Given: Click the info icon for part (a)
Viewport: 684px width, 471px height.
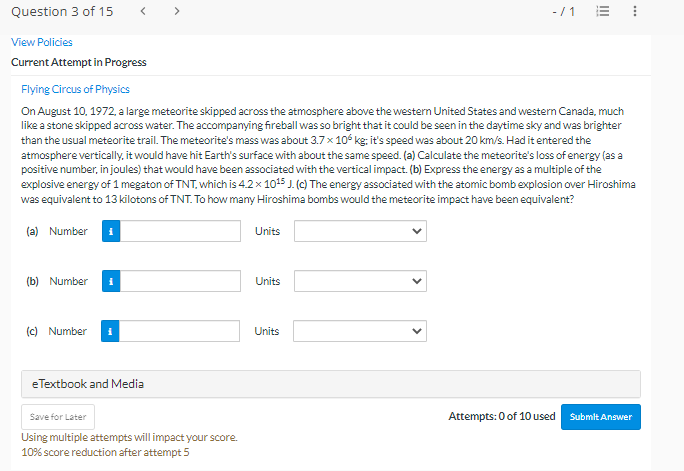Looking at the screenshot, I should (x=111, y=231).
